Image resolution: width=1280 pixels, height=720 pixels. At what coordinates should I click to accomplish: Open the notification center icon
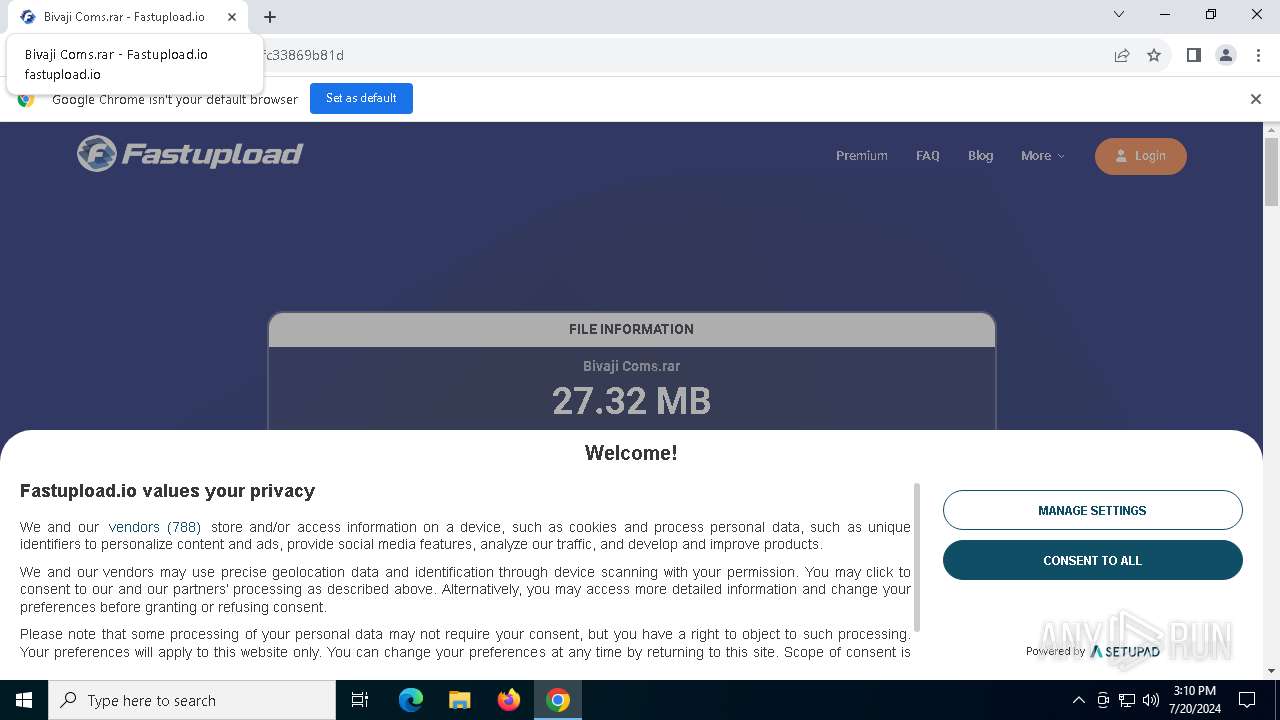(x=1247, y=700)
